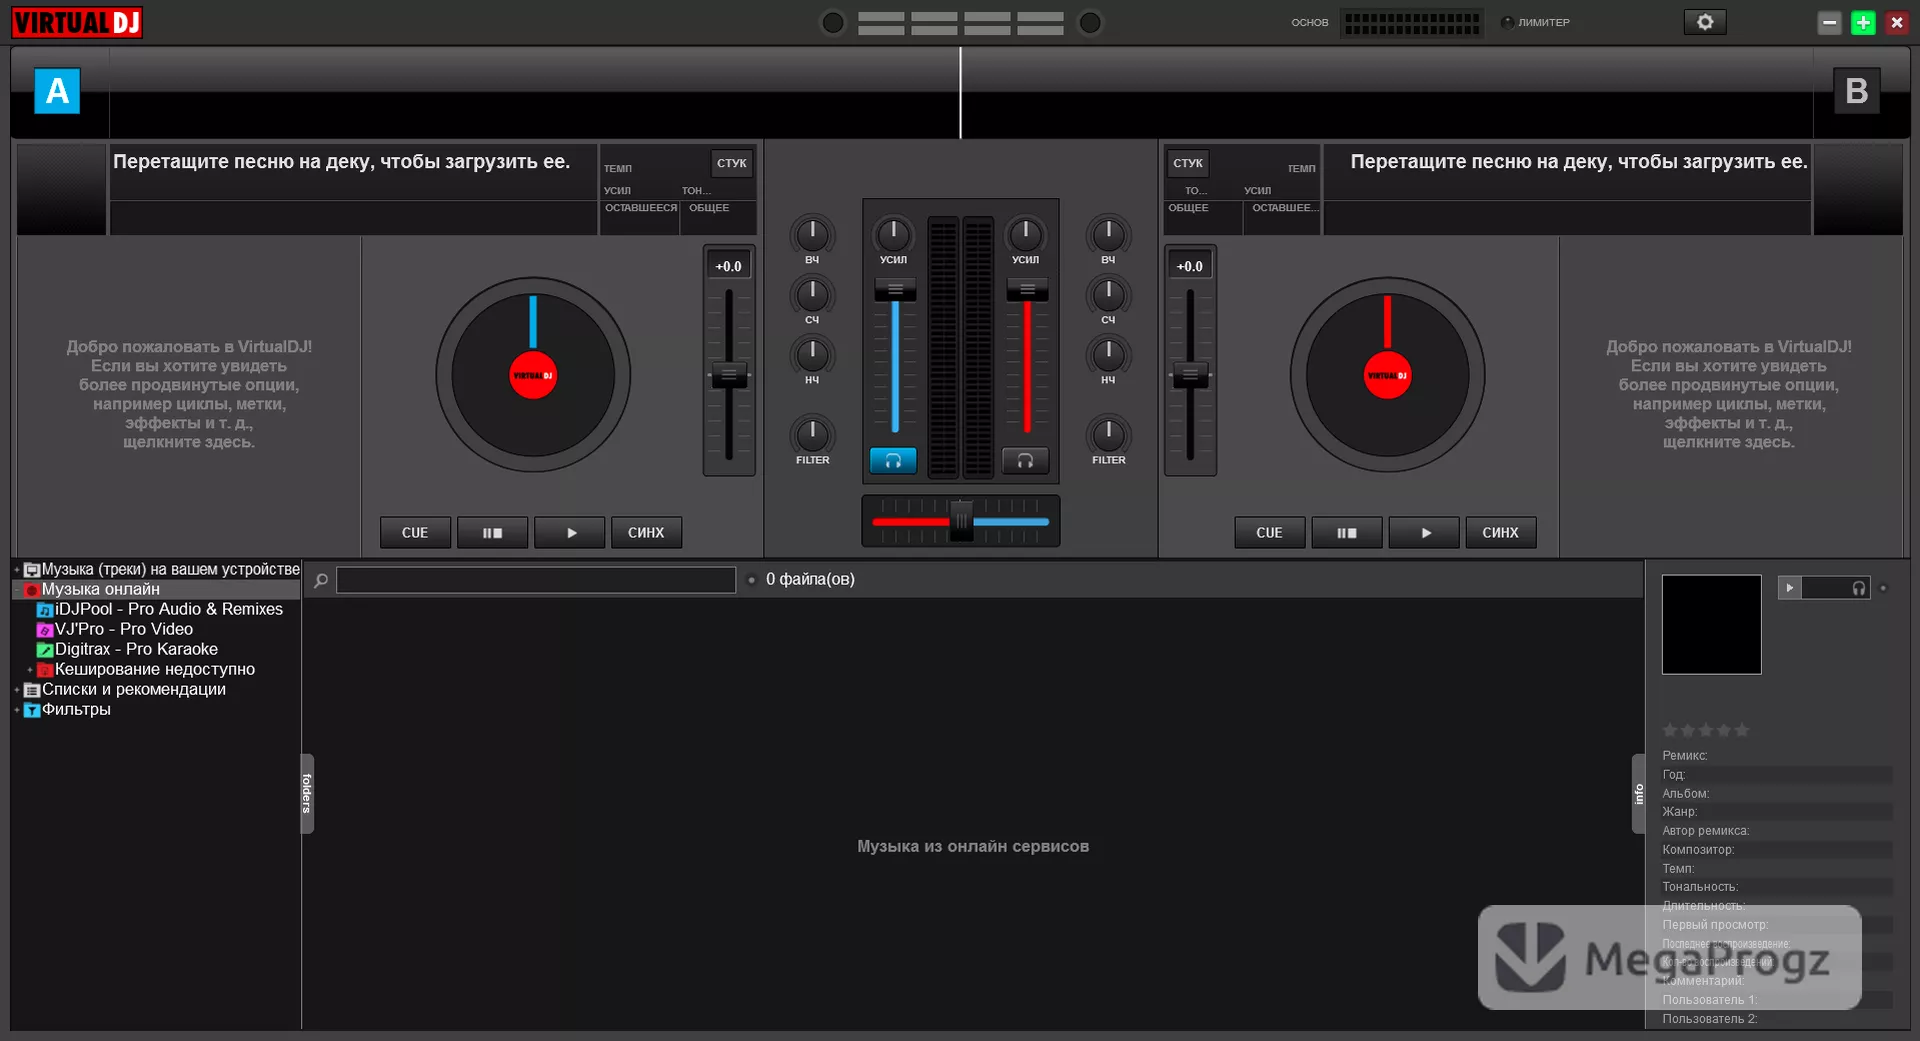Click right deck FILTER knob
The width and height of the screenshot is (1920, 1041).
(x=1108, y=434)
